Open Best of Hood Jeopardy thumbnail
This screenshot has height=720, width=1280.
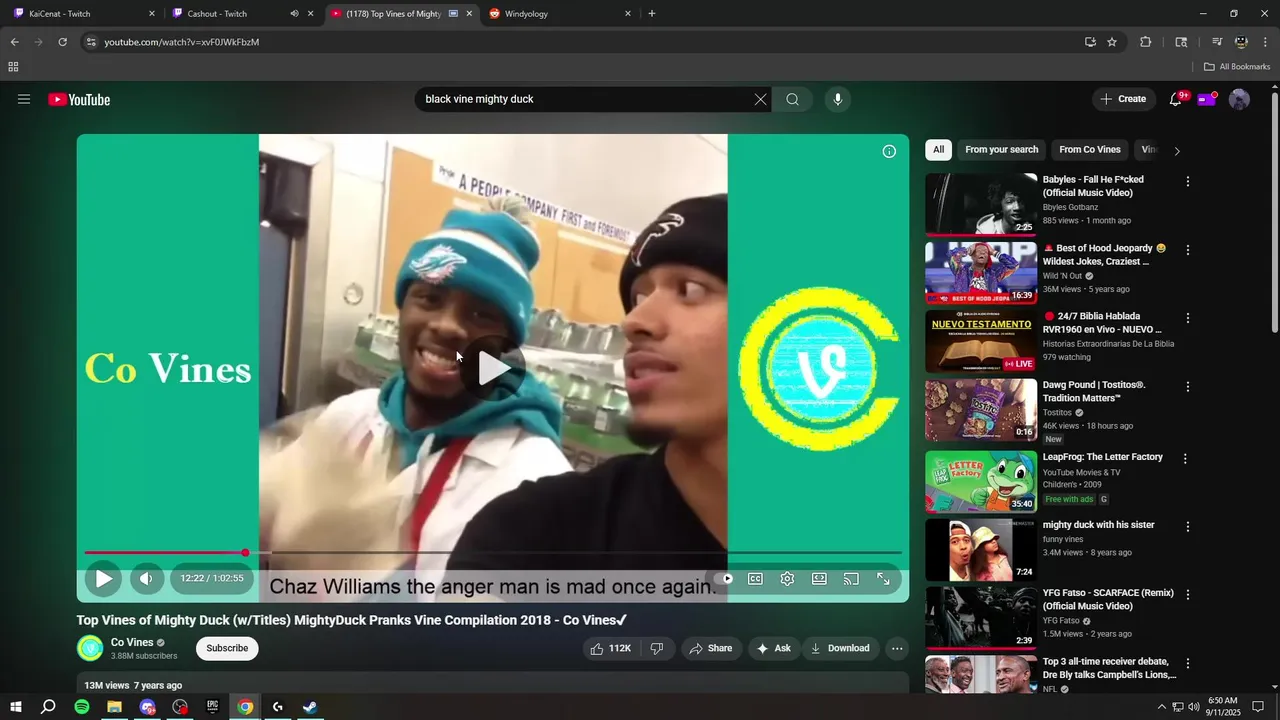point(981,272)
